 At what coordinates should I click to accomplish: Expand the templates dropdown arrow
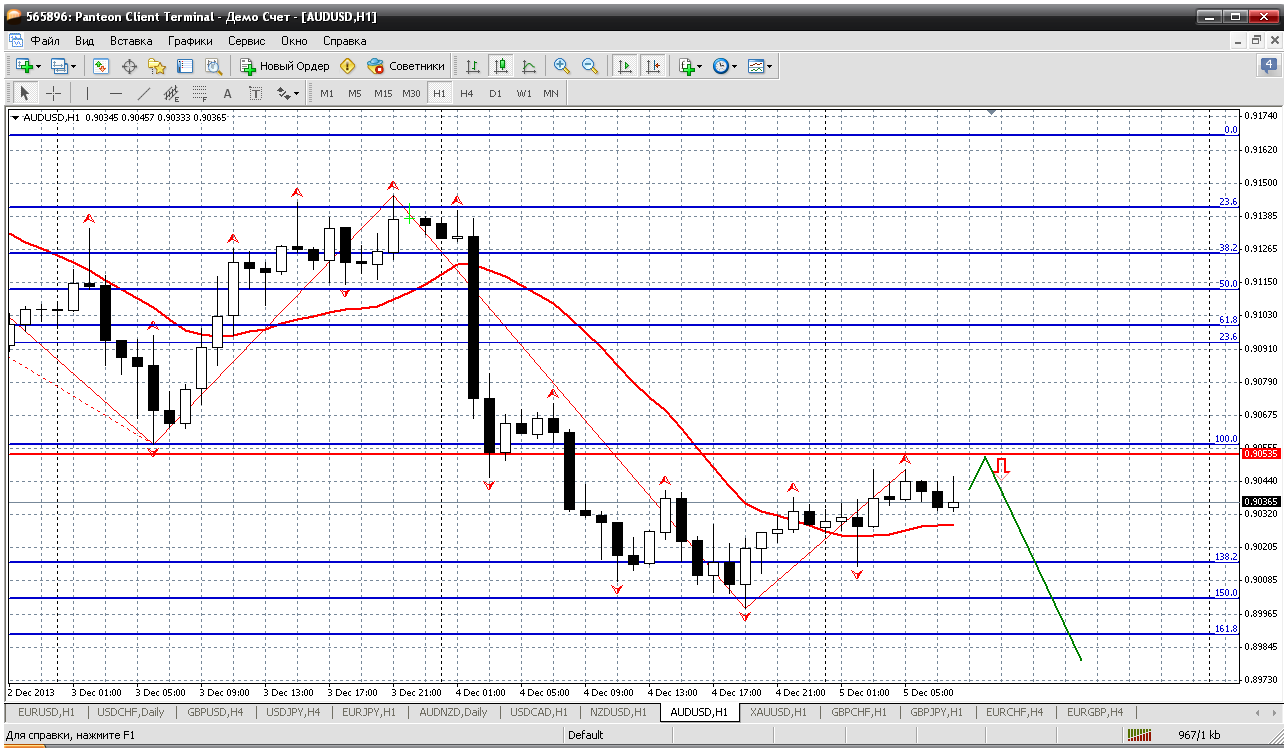(x=770, y=66)
